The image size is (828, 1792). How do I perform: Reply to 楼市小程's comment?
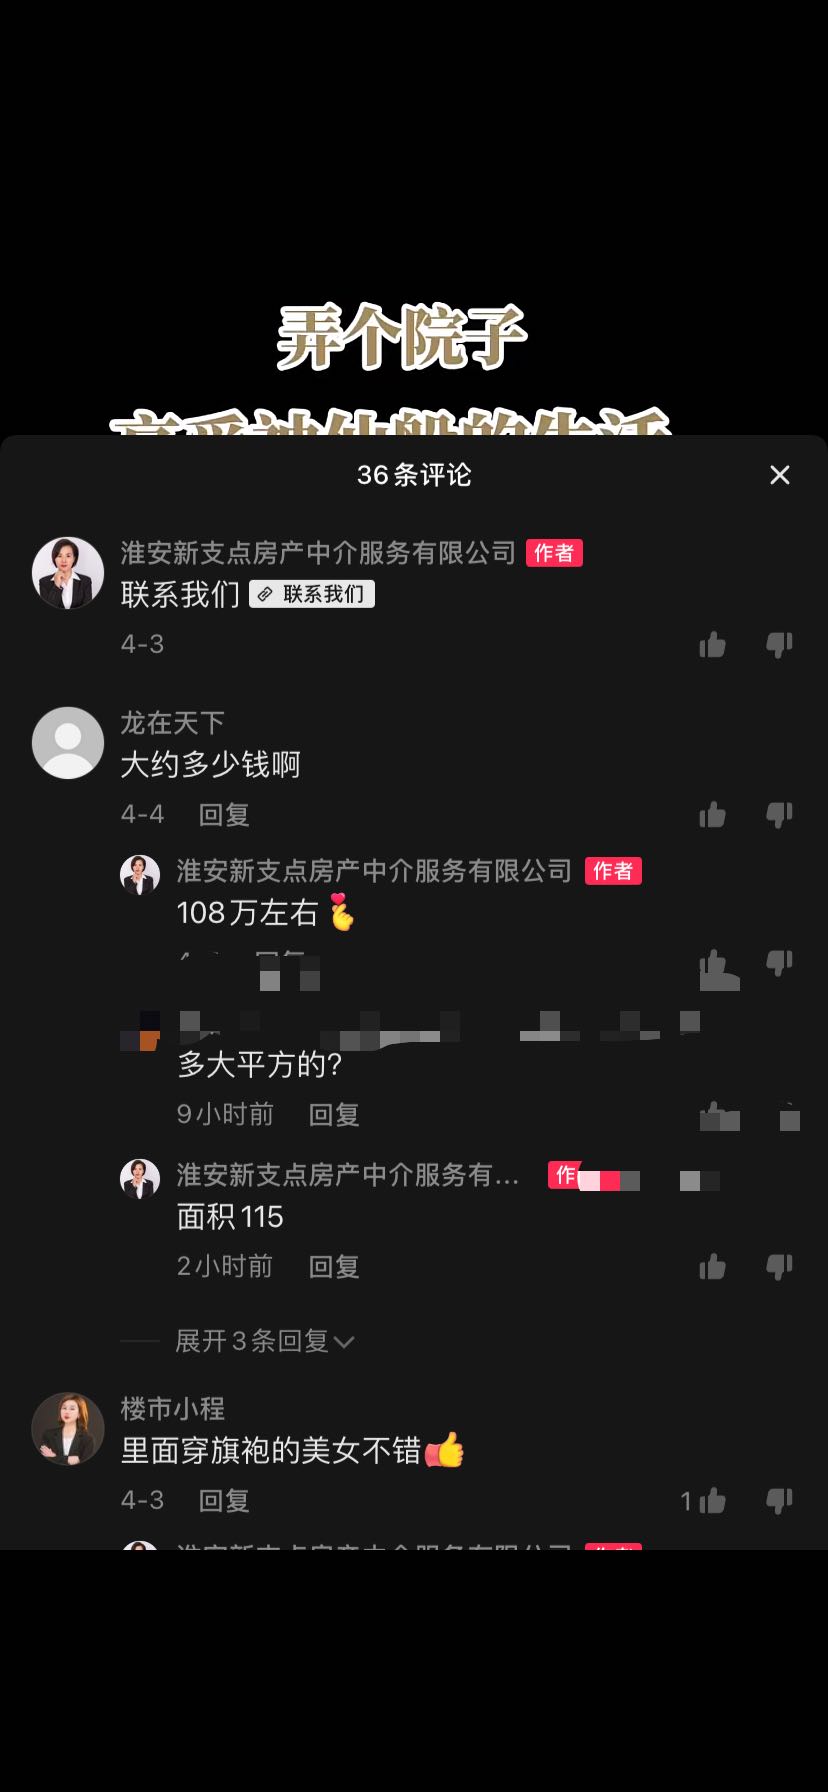click(224, 1501)
